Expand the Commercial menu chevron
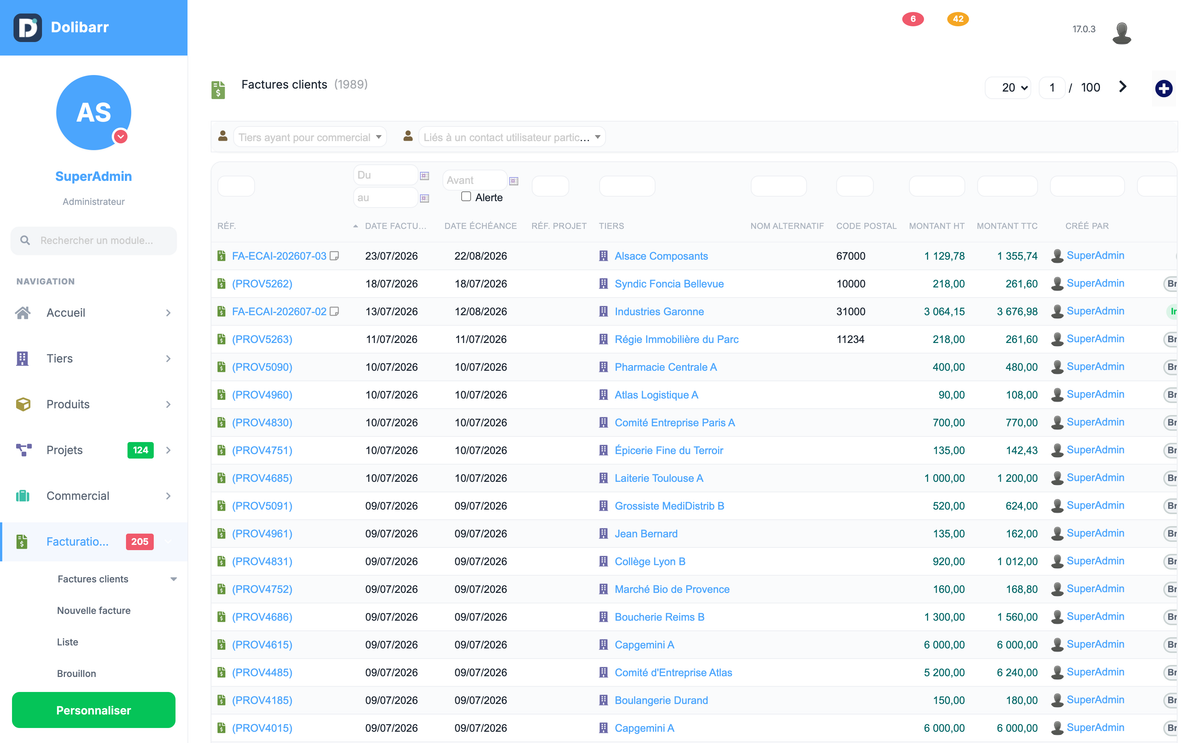The image size is (1200, 743). pos(168,496)
